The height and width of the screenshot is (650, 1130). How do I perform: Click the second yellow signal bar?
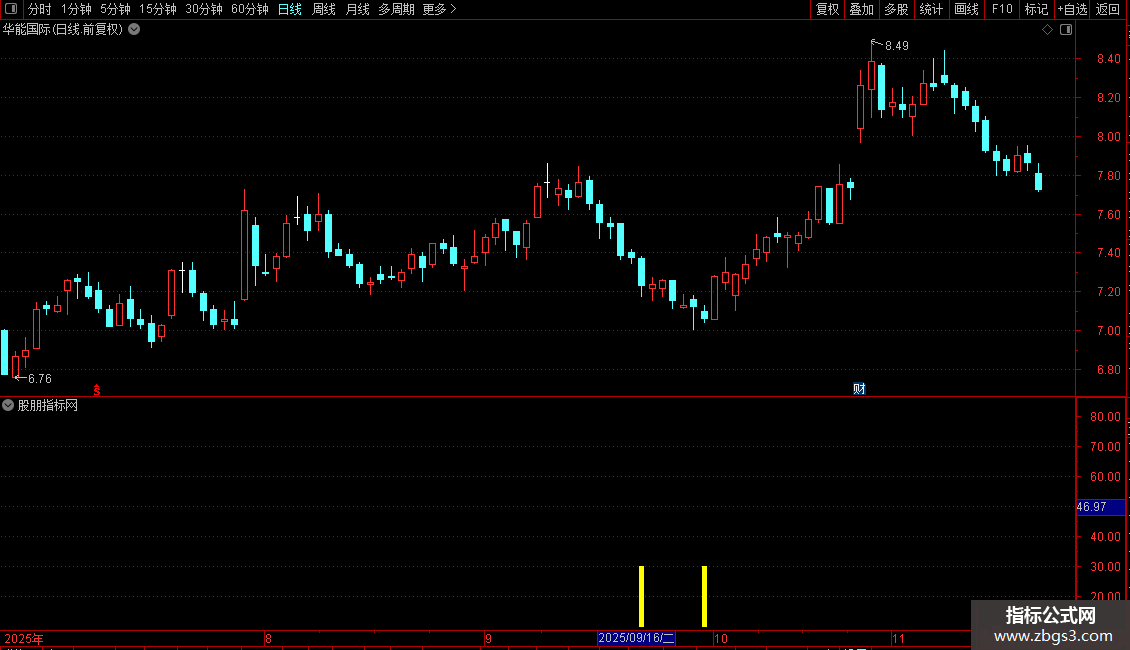point(704,596)
